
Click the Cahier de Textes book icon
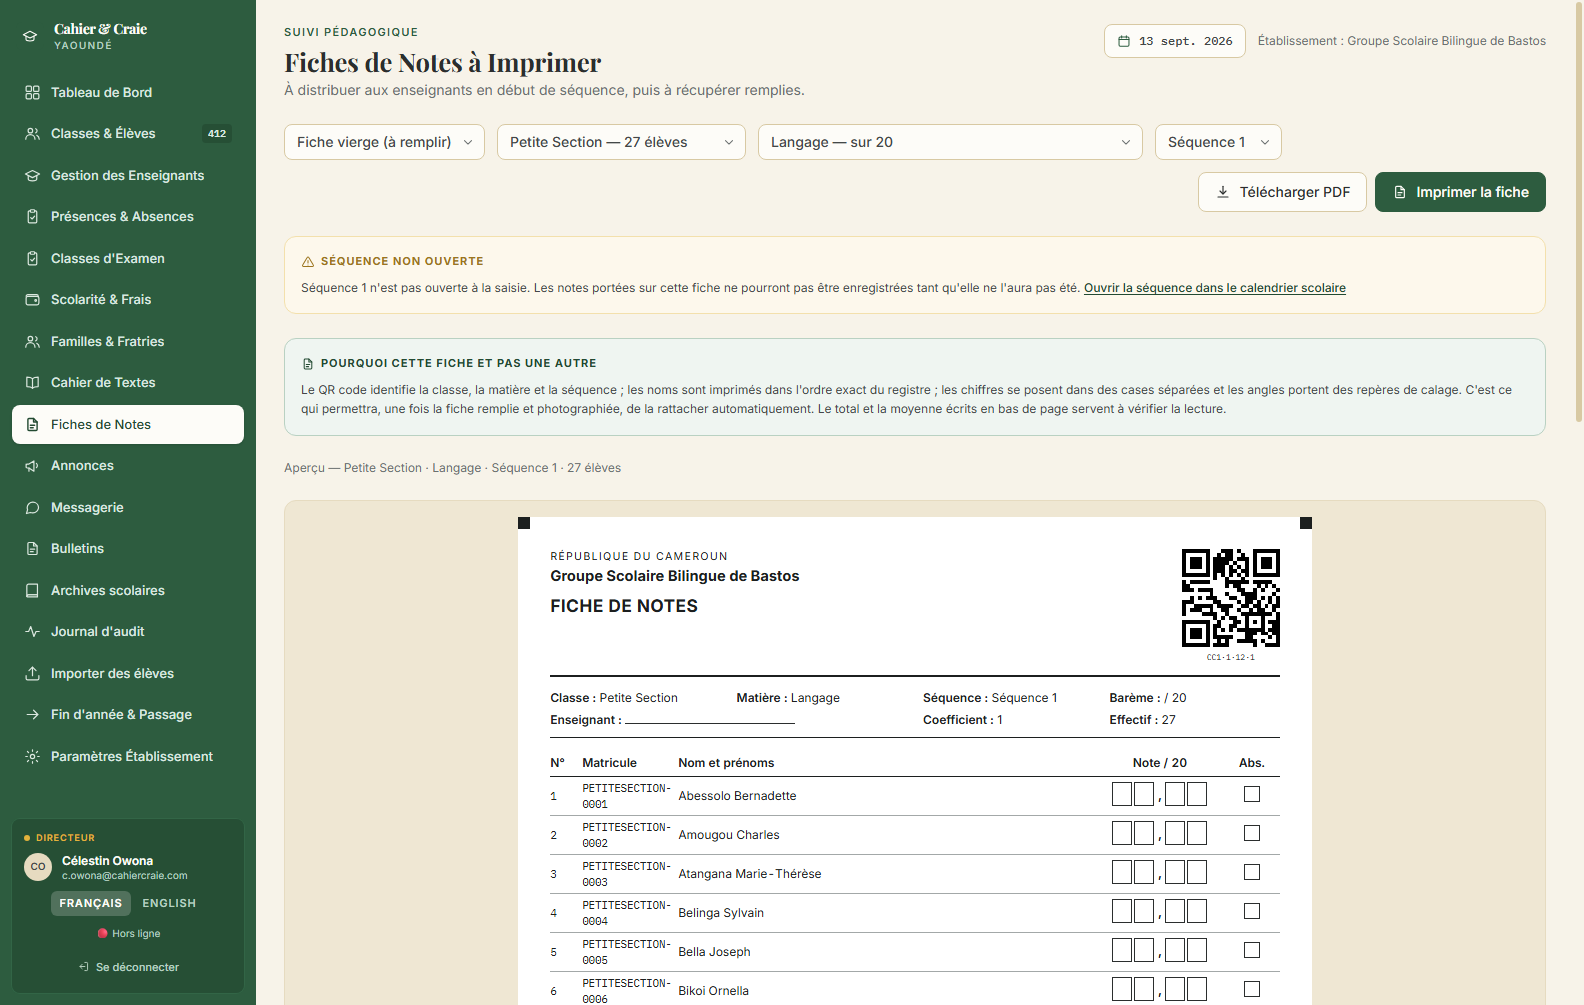click(x=32, y=382)
